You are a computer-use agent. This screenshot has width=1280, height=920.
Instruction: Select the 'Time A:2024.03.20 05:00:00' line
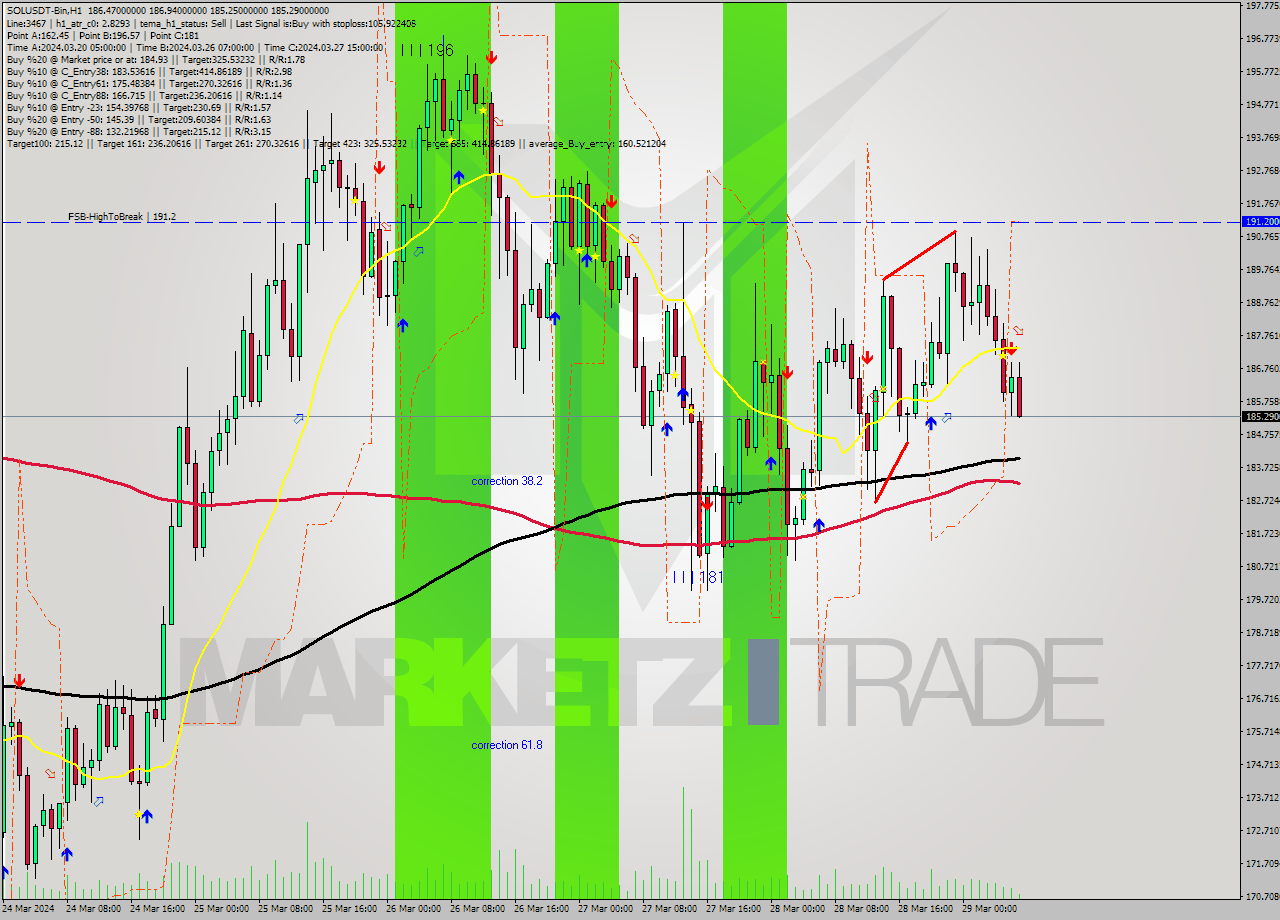point(195,47)
